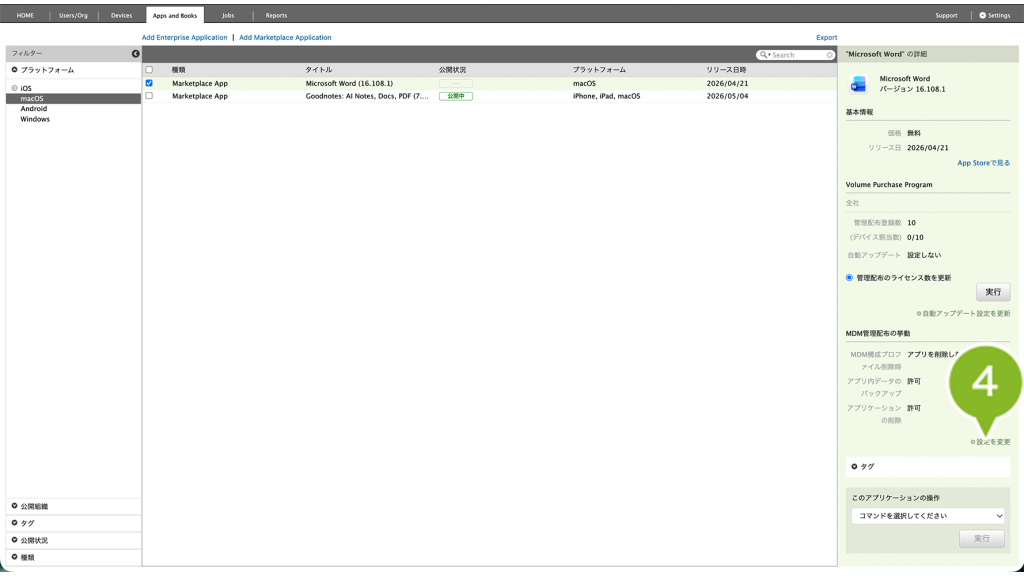Toggle the select-all checkbox in the table header
This screenshot has height=576, width=1024.
pyautogui.click(x=149, y=70)
